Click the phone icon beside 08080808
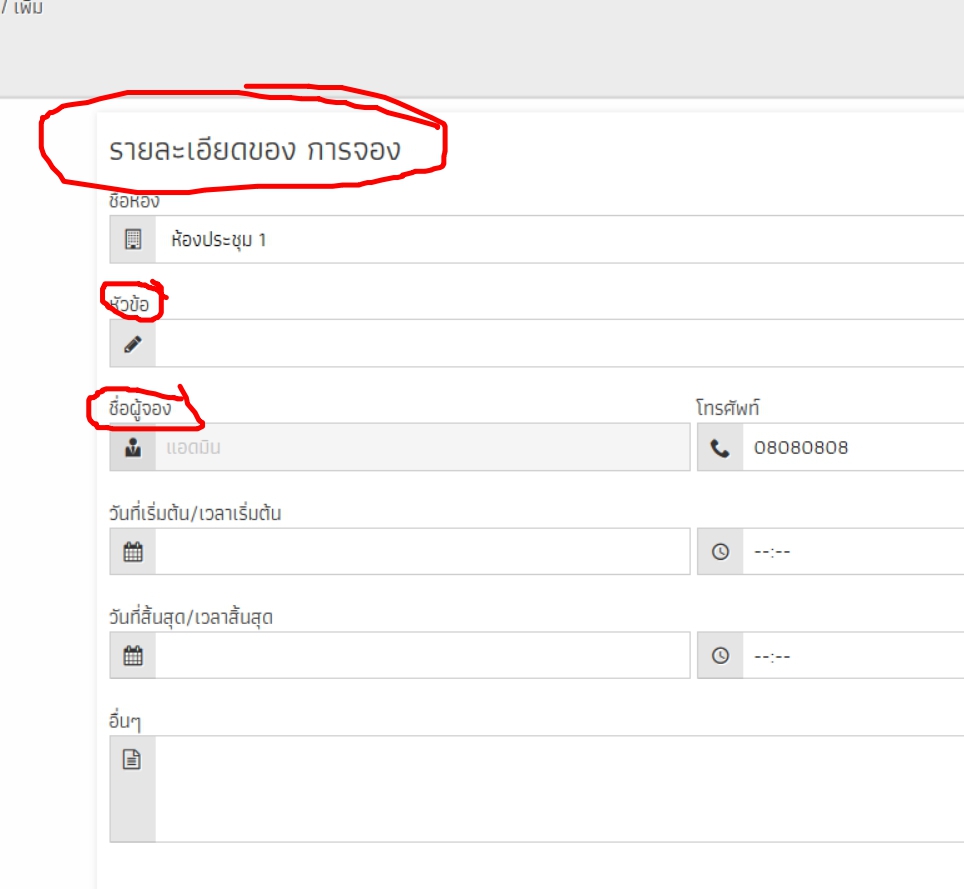Viewport: 964px width, 889px height. 720,448
